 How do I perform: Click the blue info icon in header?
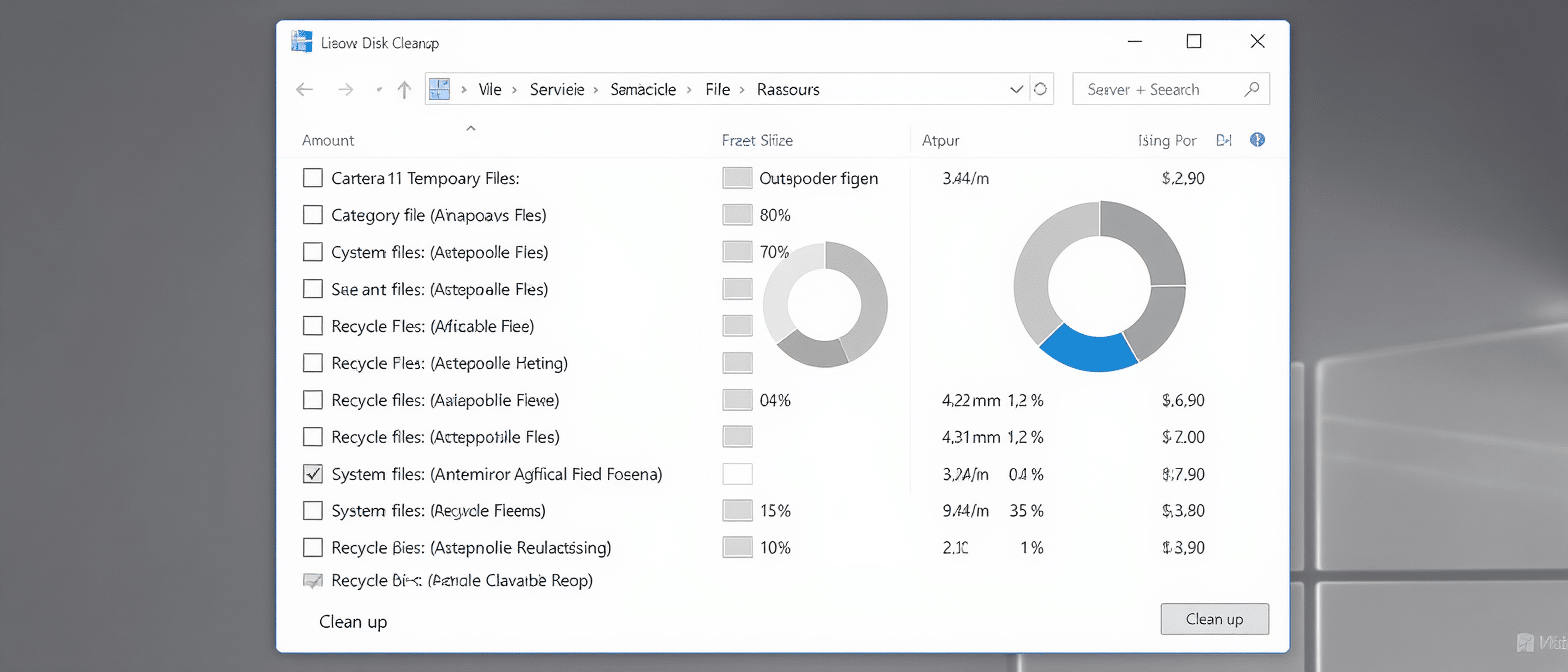click(1258, 140)
